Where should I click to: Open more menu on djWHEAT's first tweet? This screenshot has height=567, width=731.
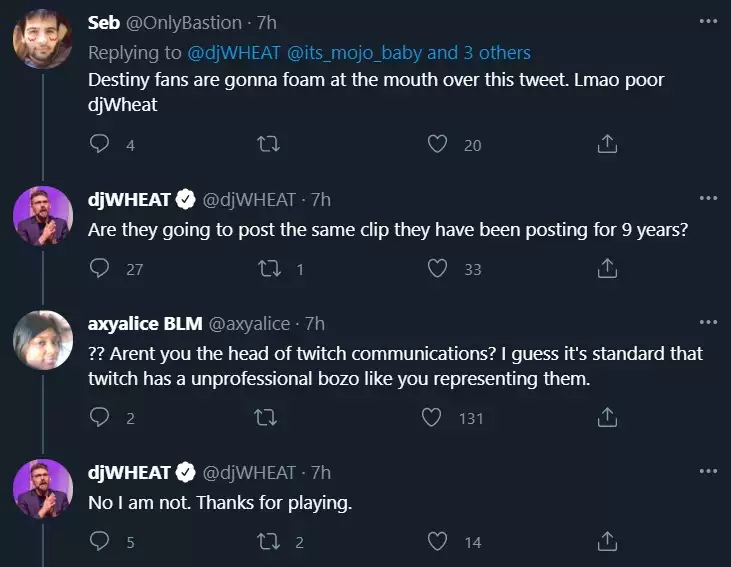tap(708, 198)
